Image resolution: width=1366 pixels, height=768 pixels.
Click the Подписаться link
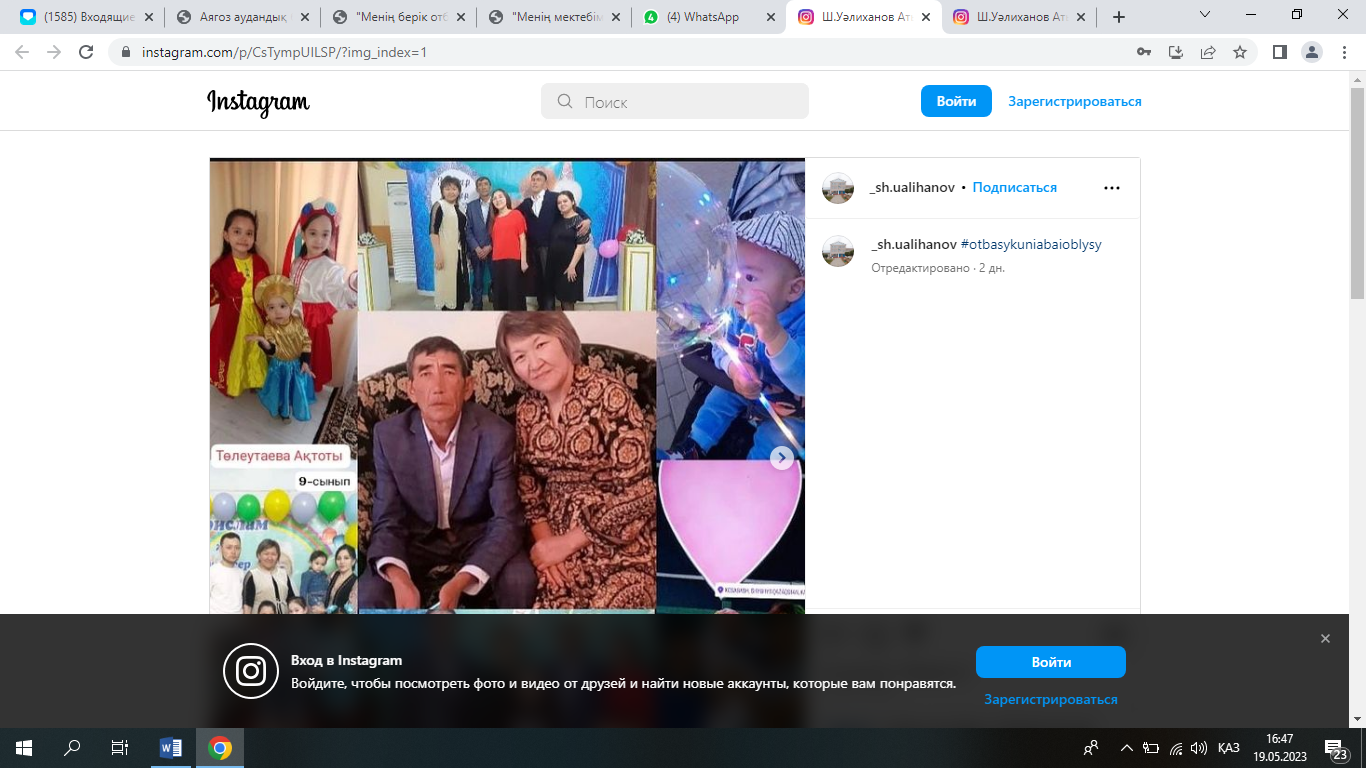coord(1014,188)
